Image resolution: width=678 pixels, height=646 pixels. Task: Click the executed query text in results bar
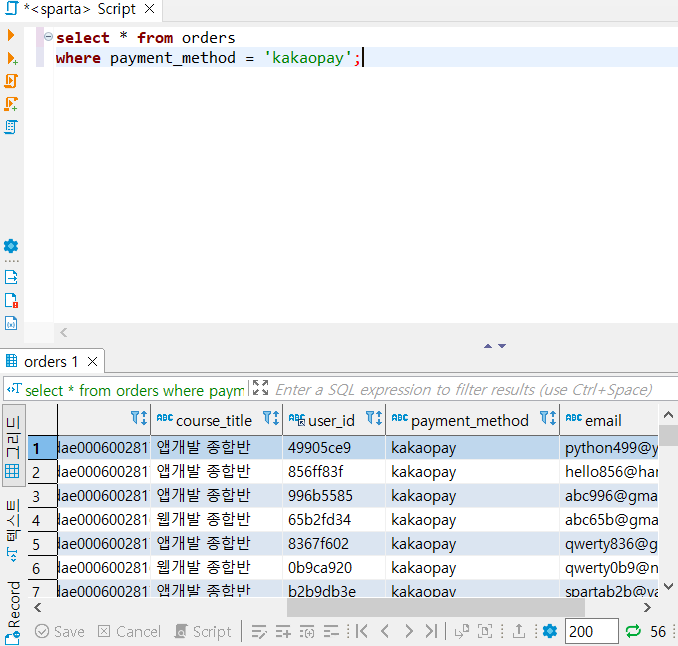click(134, 390)
